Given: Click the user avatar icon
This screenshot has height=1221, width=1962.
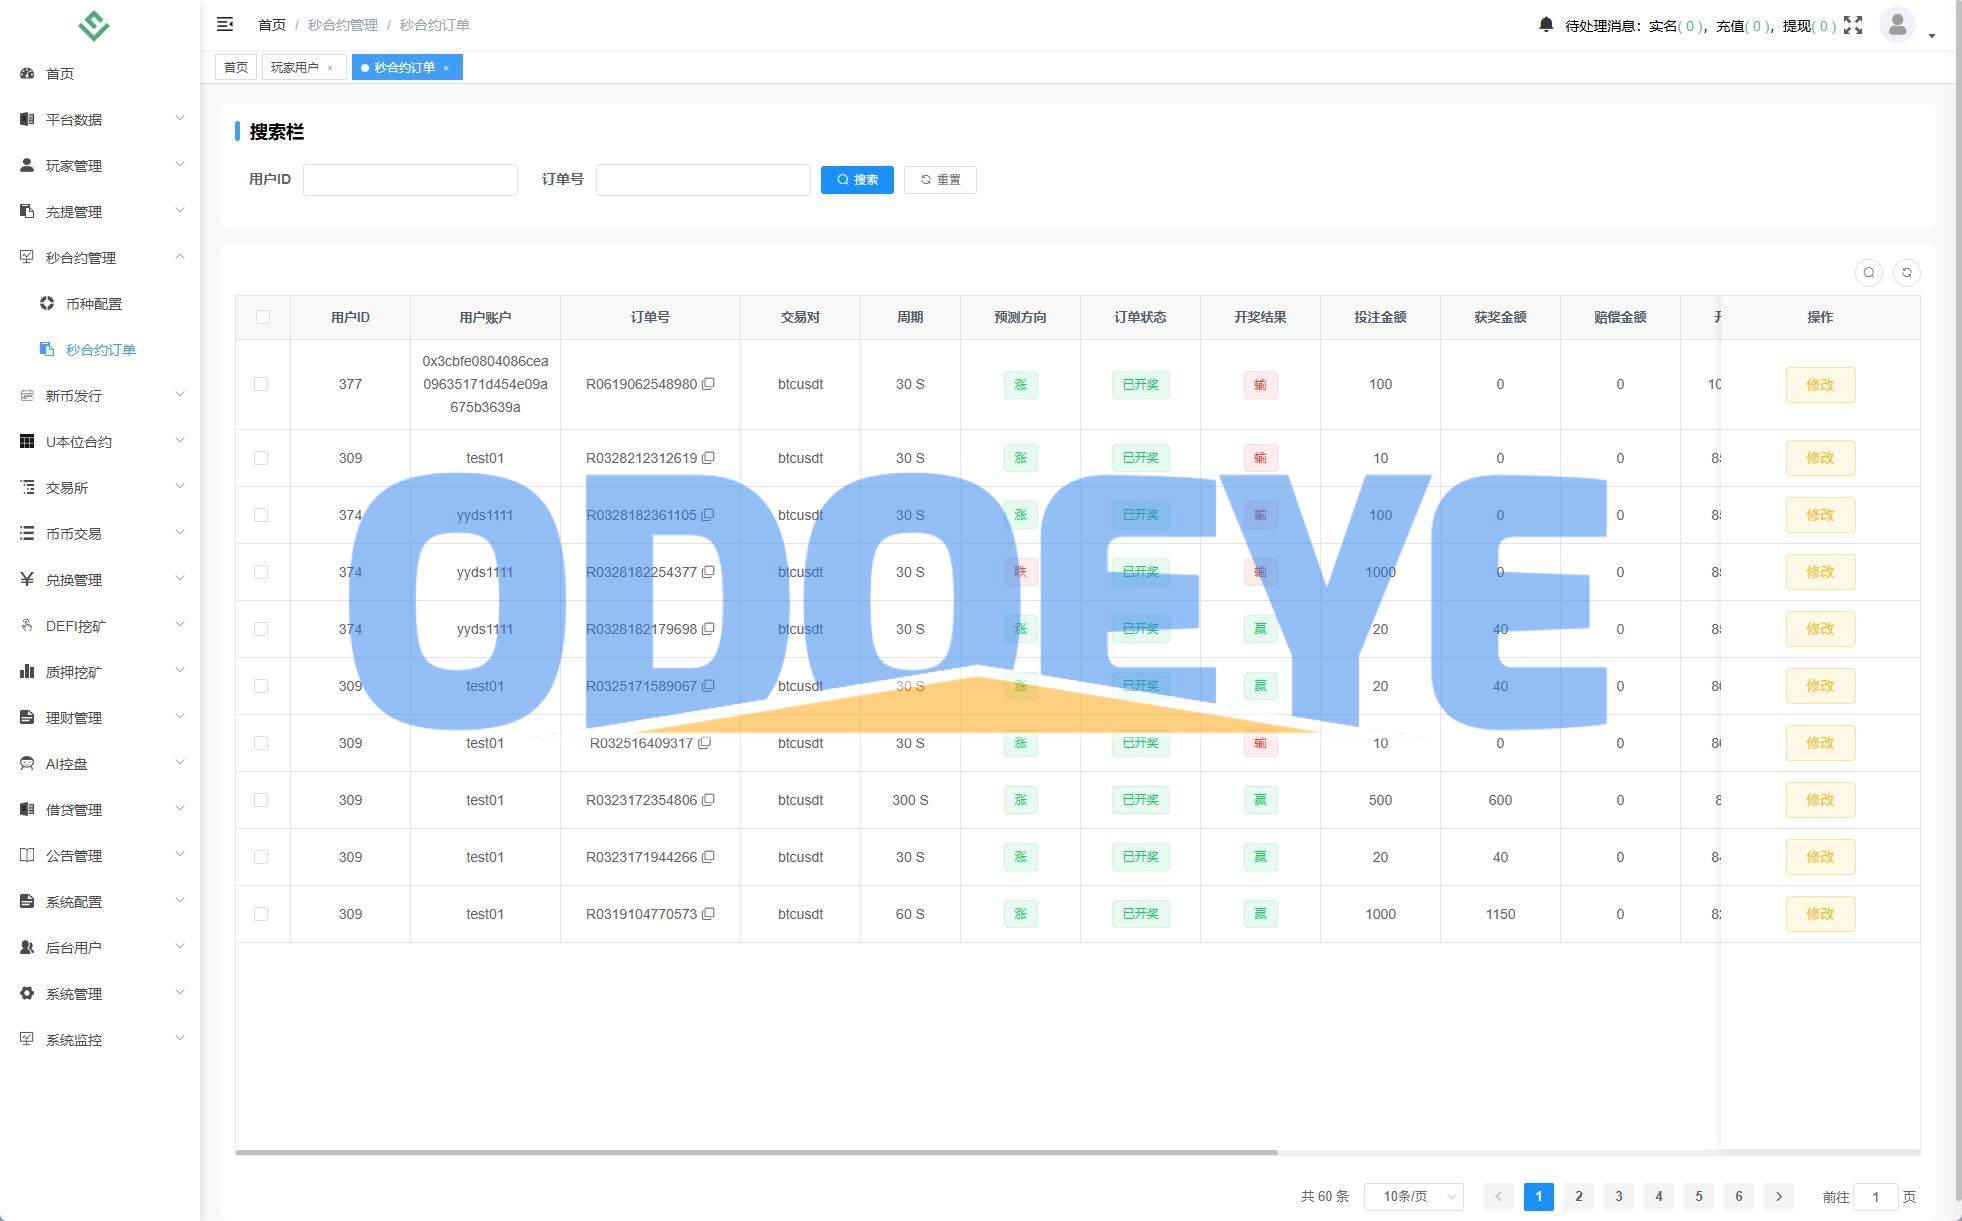Looking at the screenshot, I should 1897,25.
